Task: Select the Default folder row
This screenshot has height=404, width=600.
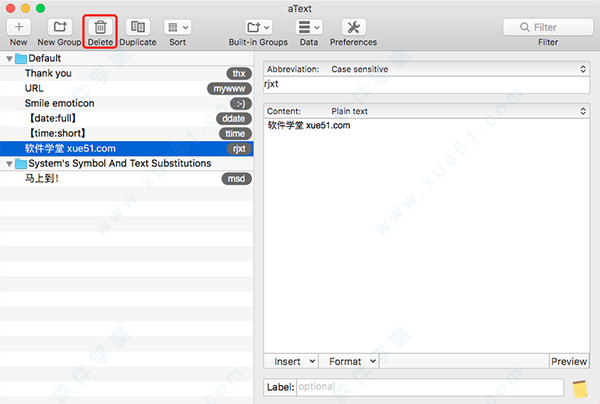Action: 126,58
